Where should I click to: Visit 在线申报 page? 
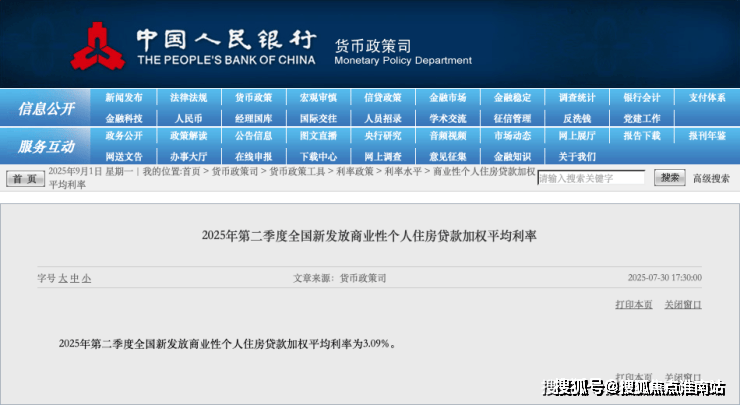tap(253, 156)
